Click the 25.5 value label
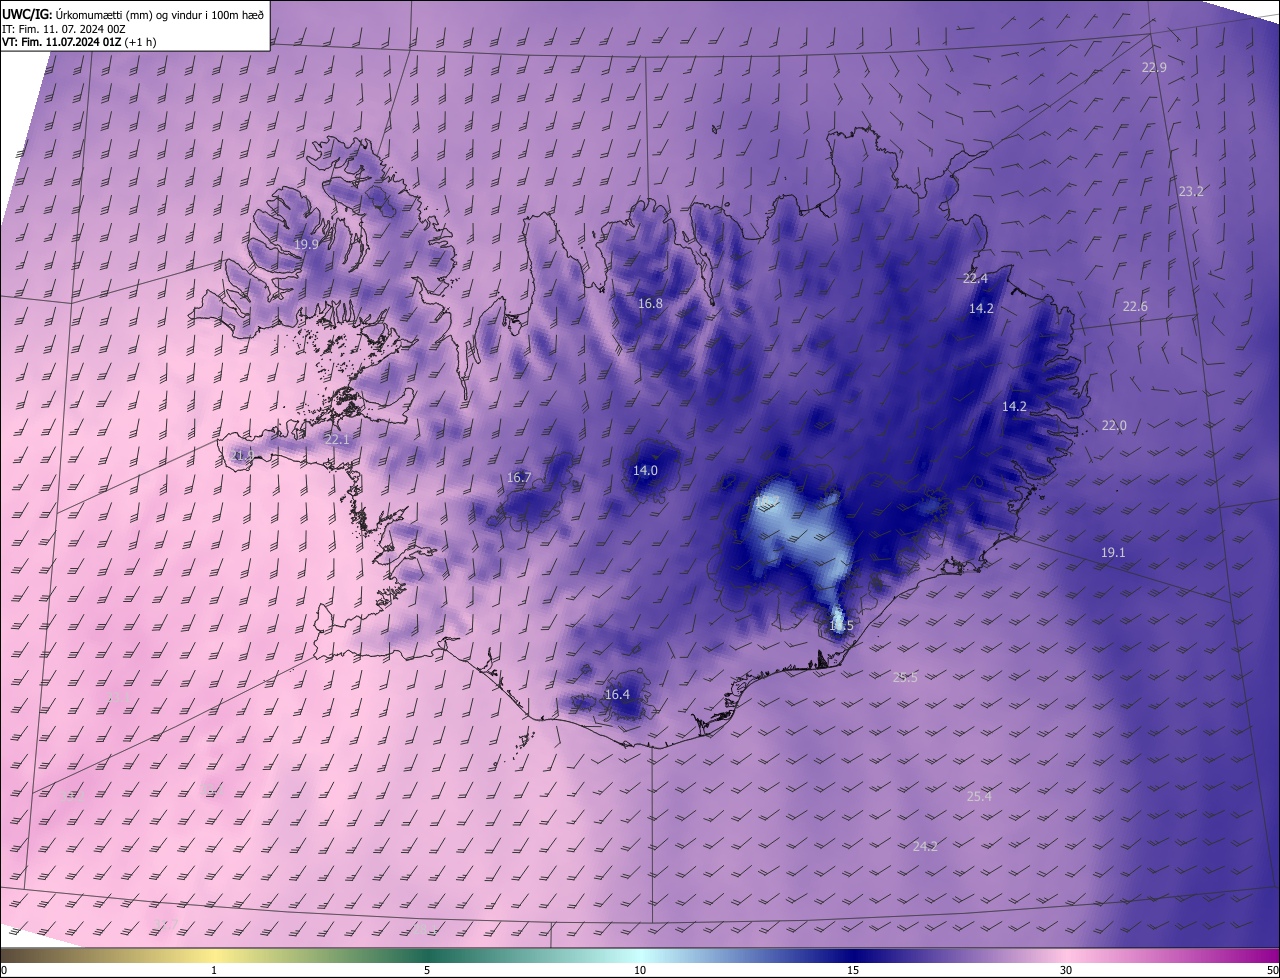This screenshot has height=978, width=1280. (905, 677)
